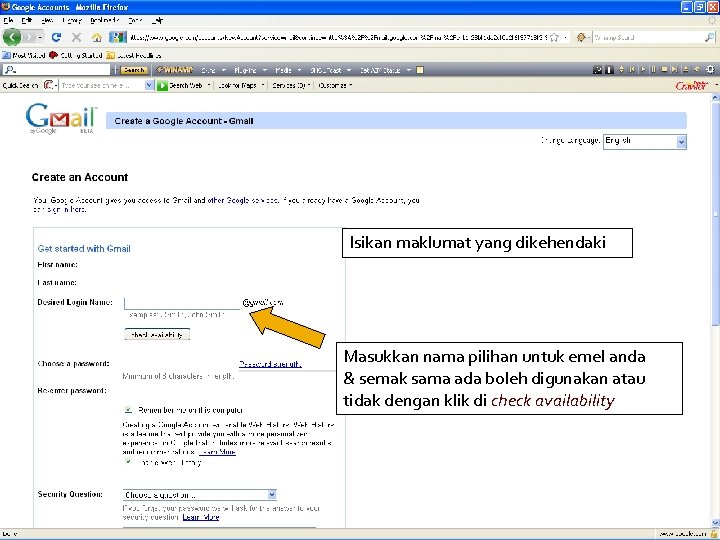Screen dimensions: 720x540
Task: Click the Winamp pause button
Action: point(653,70)
